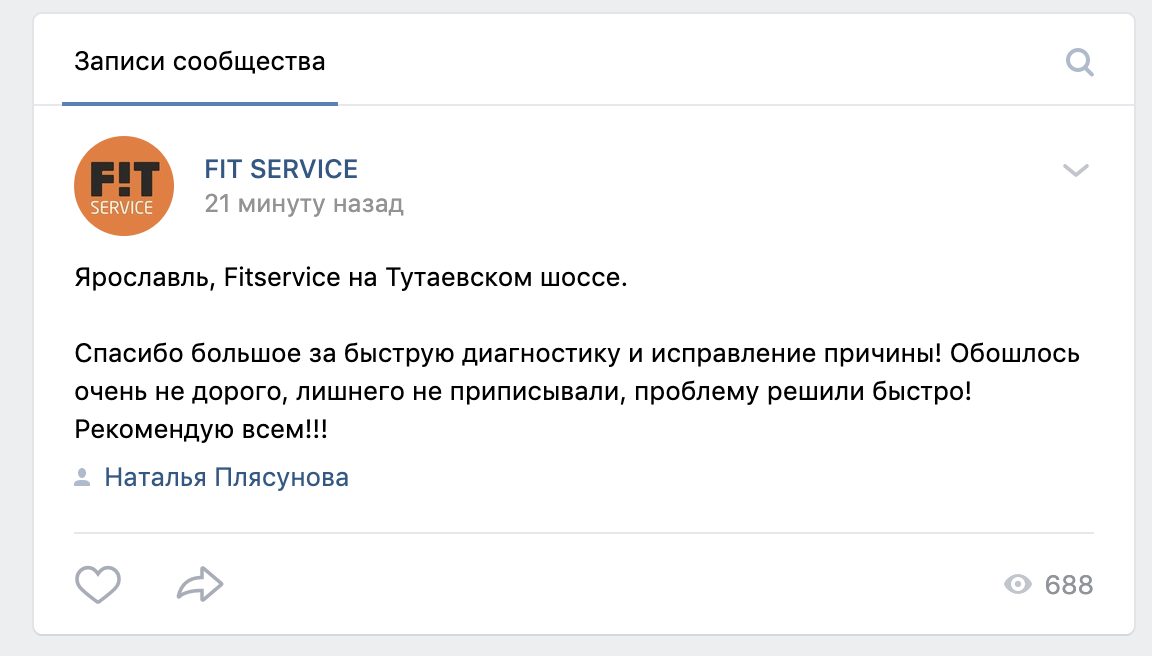The width and height of the screenshot is (1152, 656).
Task: Click the 'Рекомендую всем!!!' line
Action: coord(201,430)
